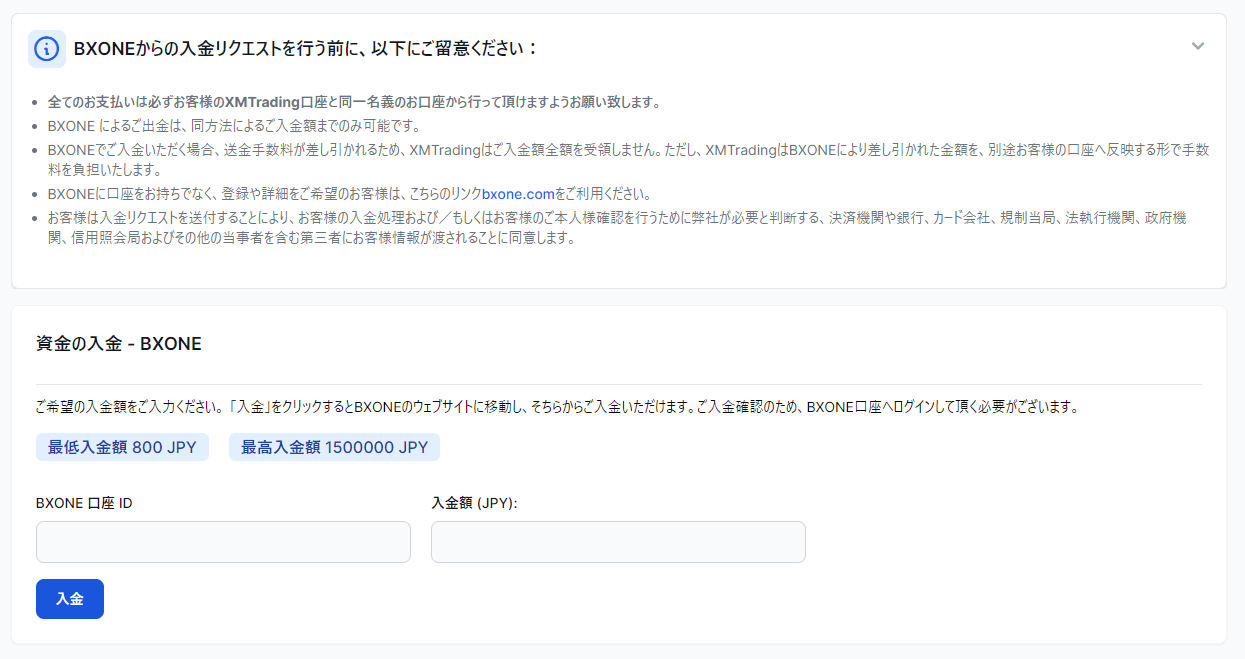Click the 最高入金額 1500000 JPY badge
1245x659 pixels.
coord(334,447)
